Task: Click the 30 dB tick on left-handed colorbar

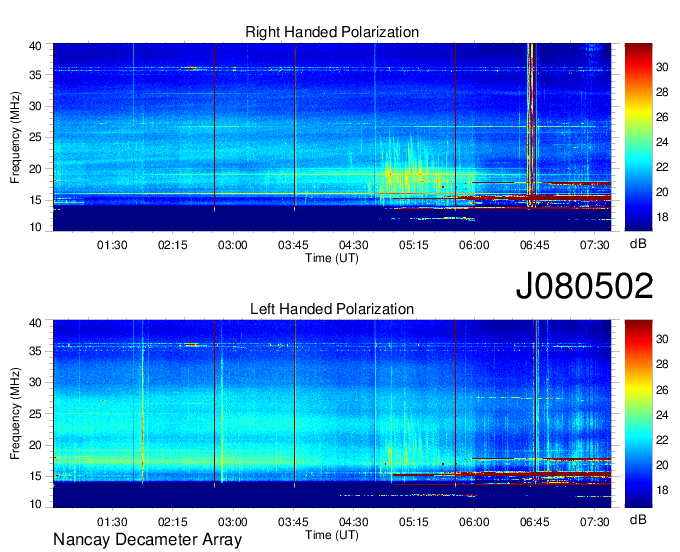Action: click(x=662, y=339)
